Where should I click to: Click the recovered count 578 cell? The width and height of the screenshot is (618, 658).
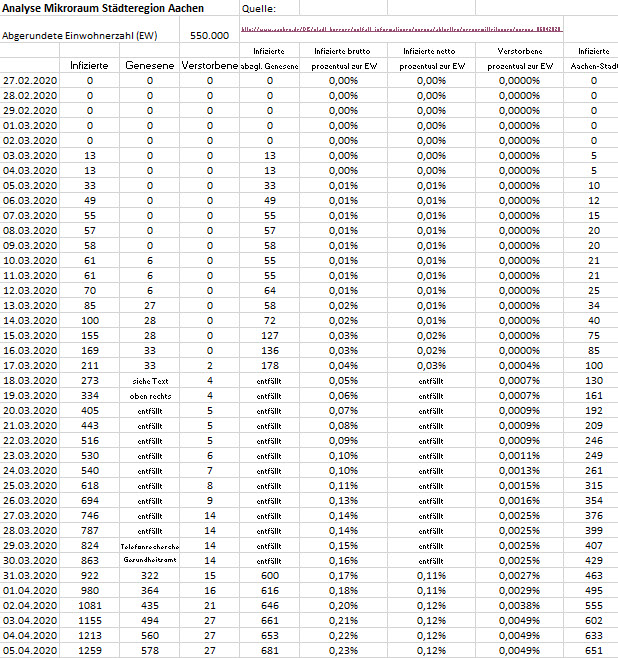150,650
